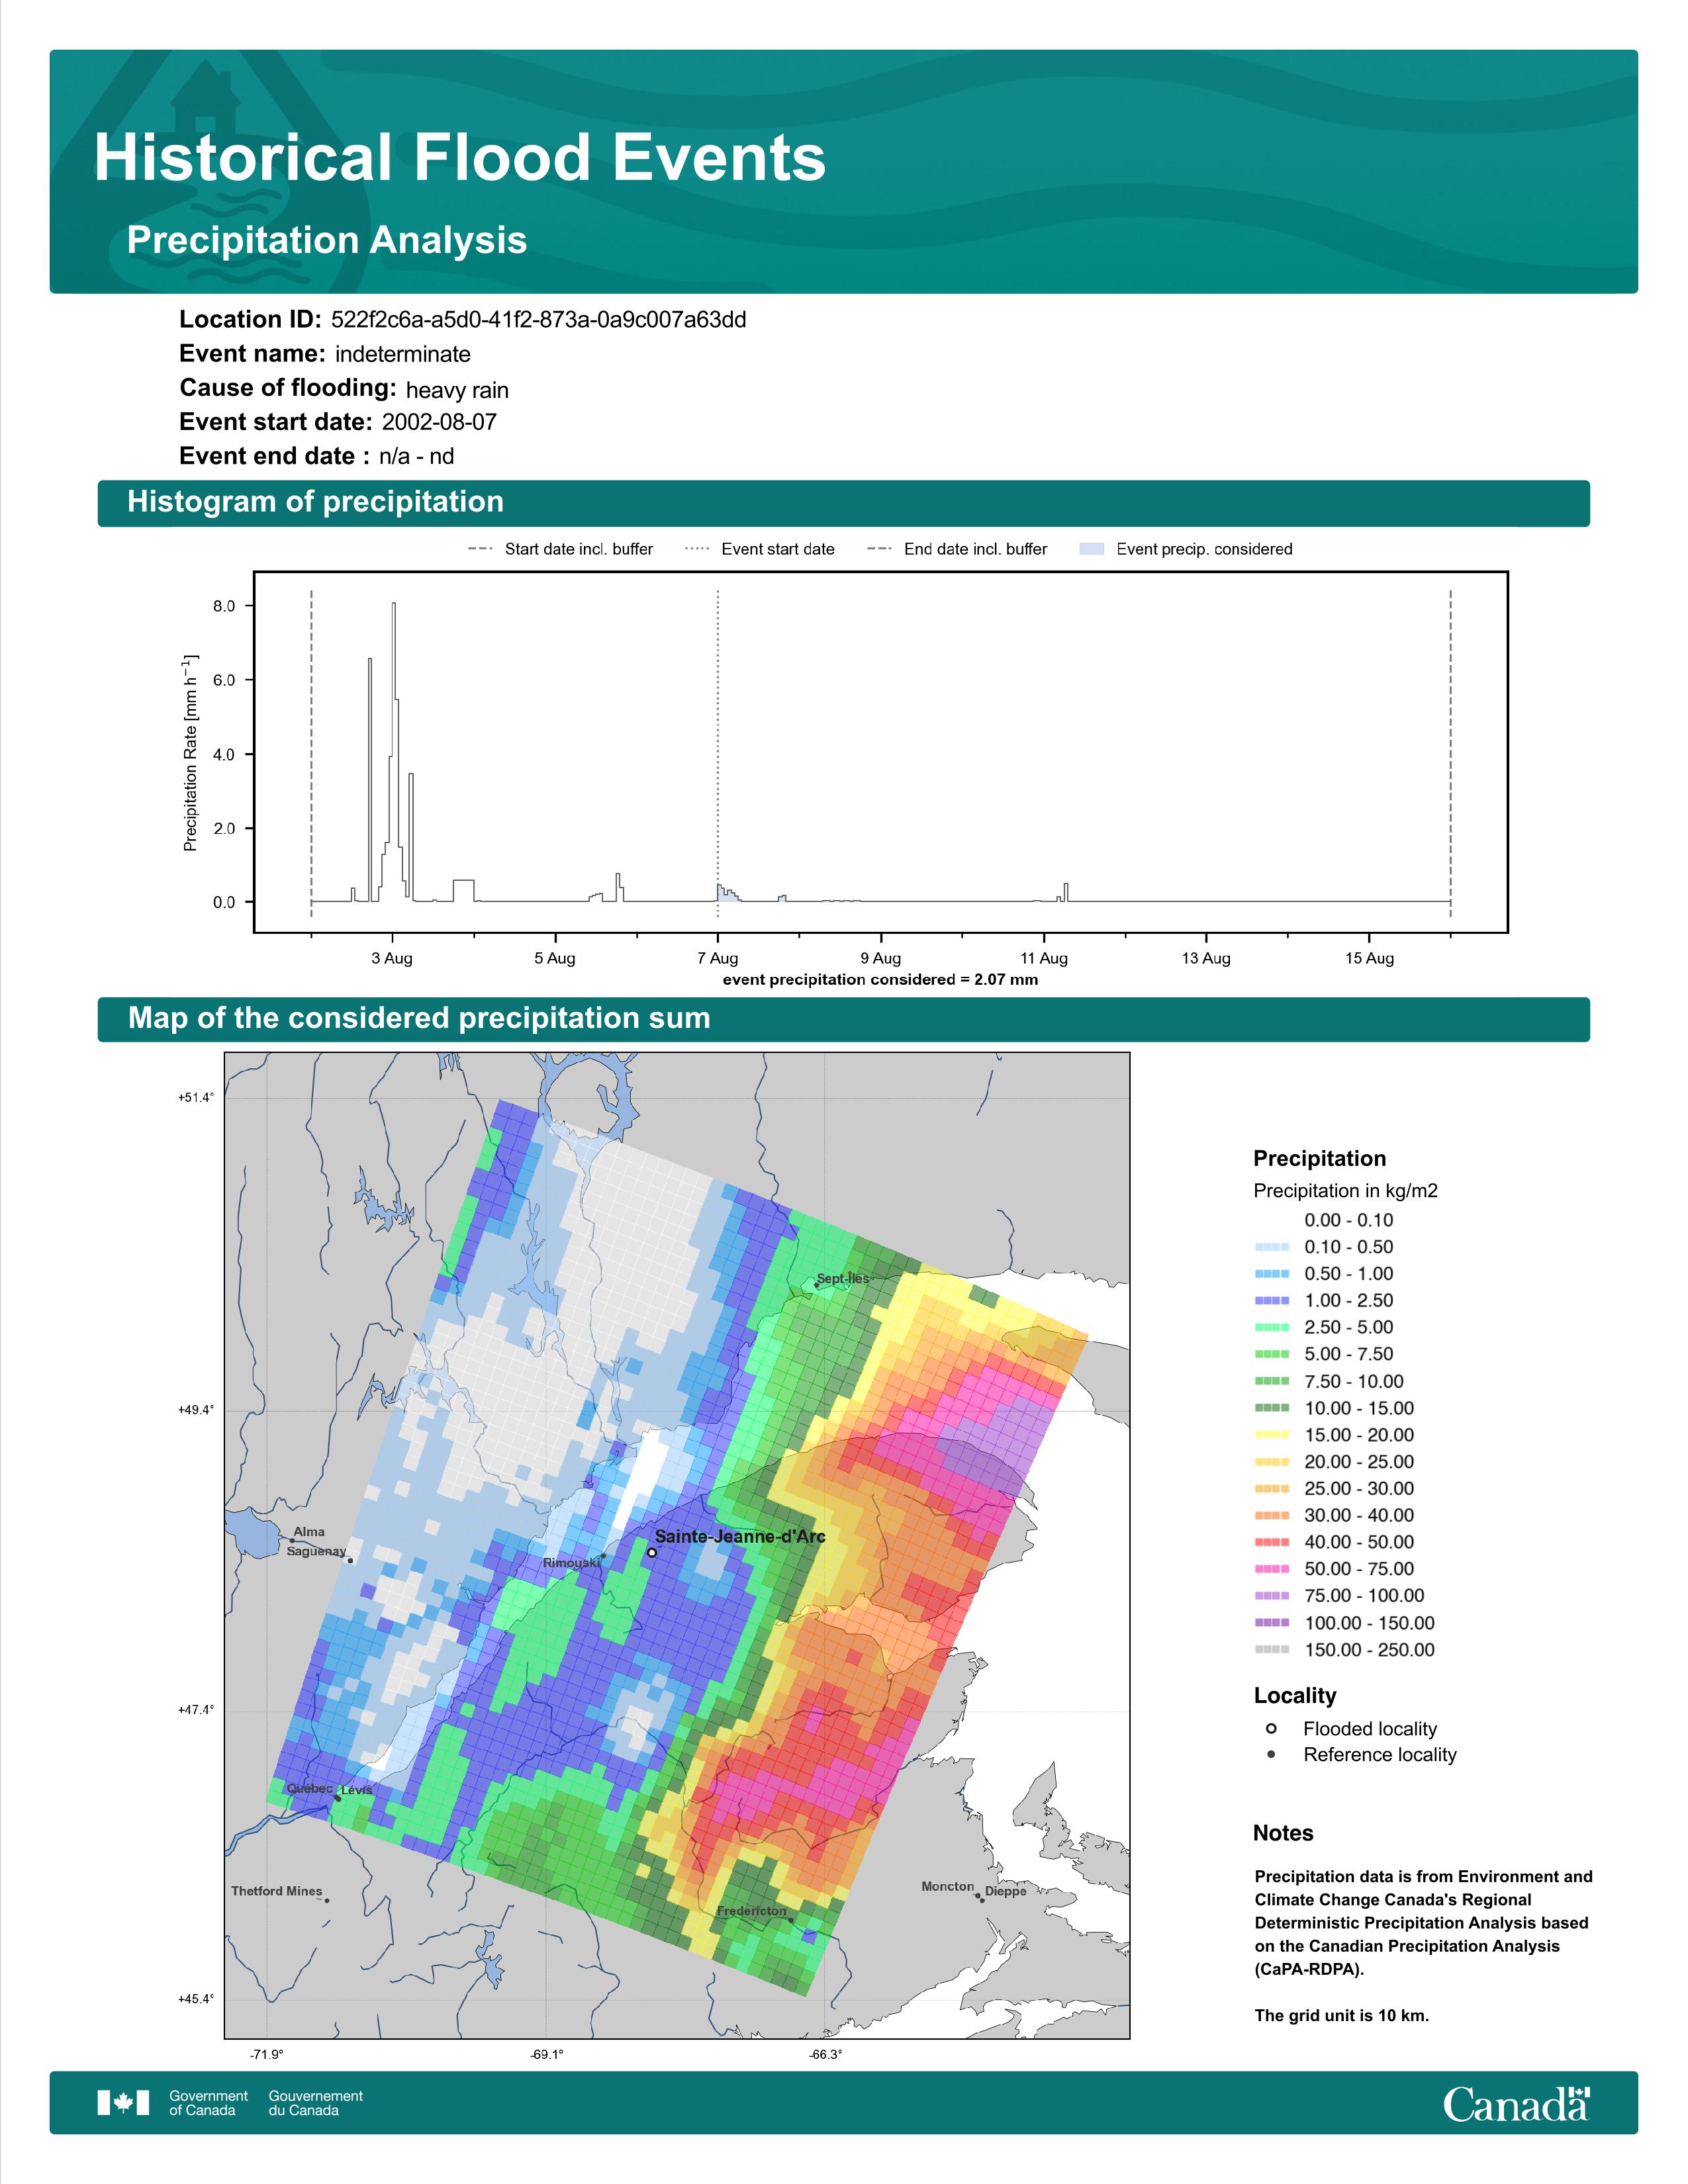Image resolution: width=1688 pixels, height=2184 pixels.
Task: Click the Canadian flag icon in footer
Action: [123, 2103]
